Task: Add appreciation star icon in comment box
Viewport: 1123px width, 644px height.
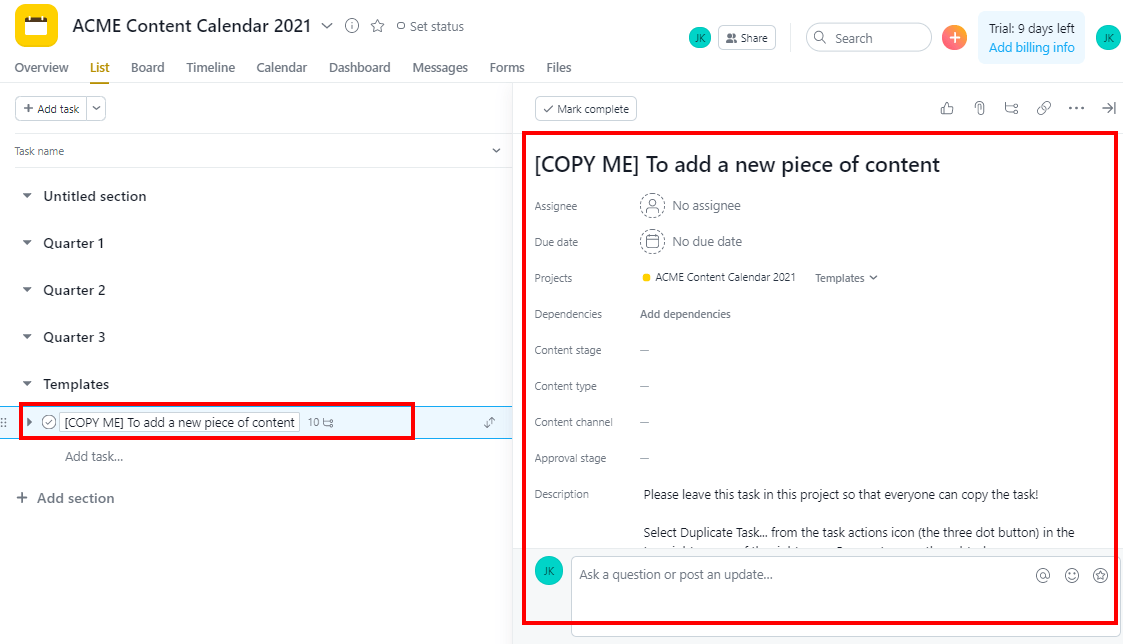Action: tap(1100, 575)
